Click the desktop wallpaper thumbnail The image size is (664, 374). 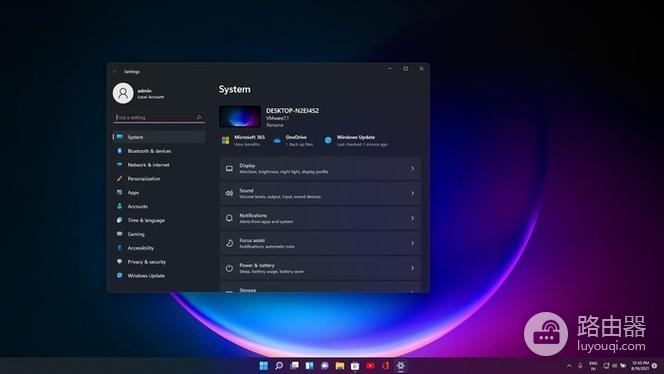point(240,116)
